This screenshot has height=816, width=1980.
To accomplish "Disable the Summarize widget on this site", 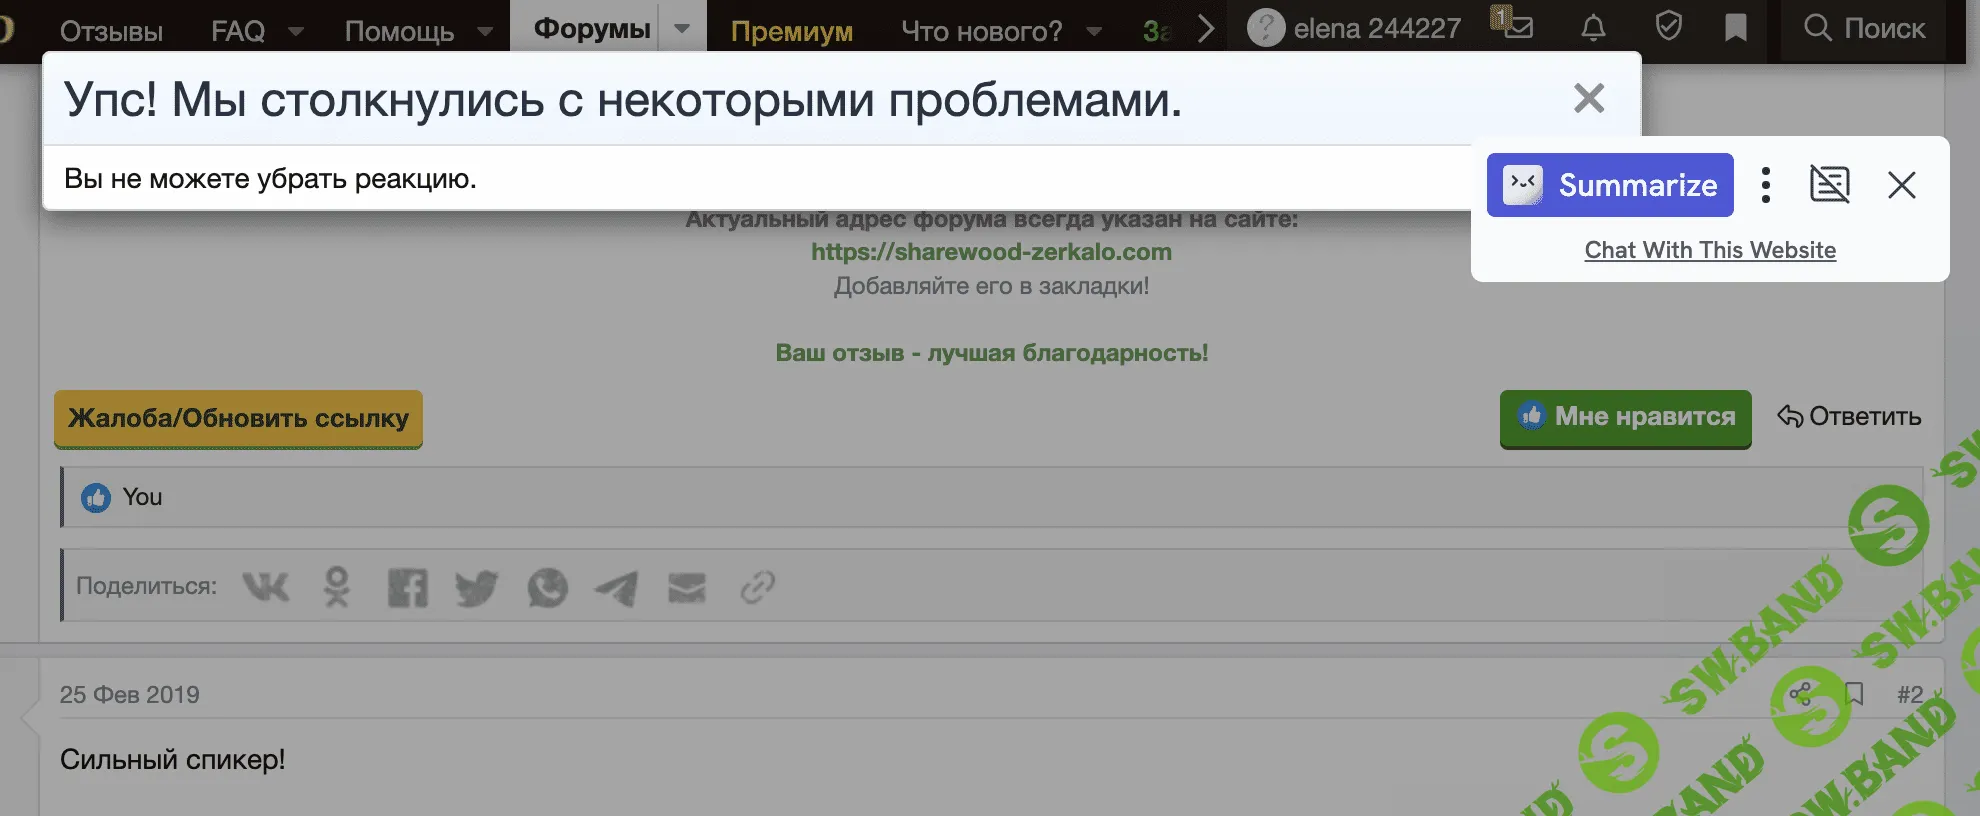I will pos(1829,185).
